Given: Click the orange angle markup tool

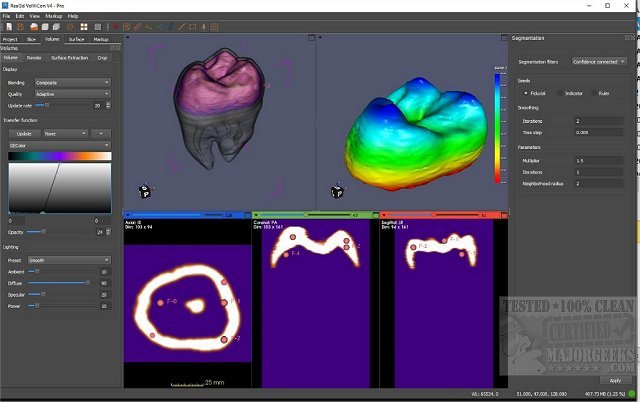Looking at the screenshot, I should [x=149, y=27].
